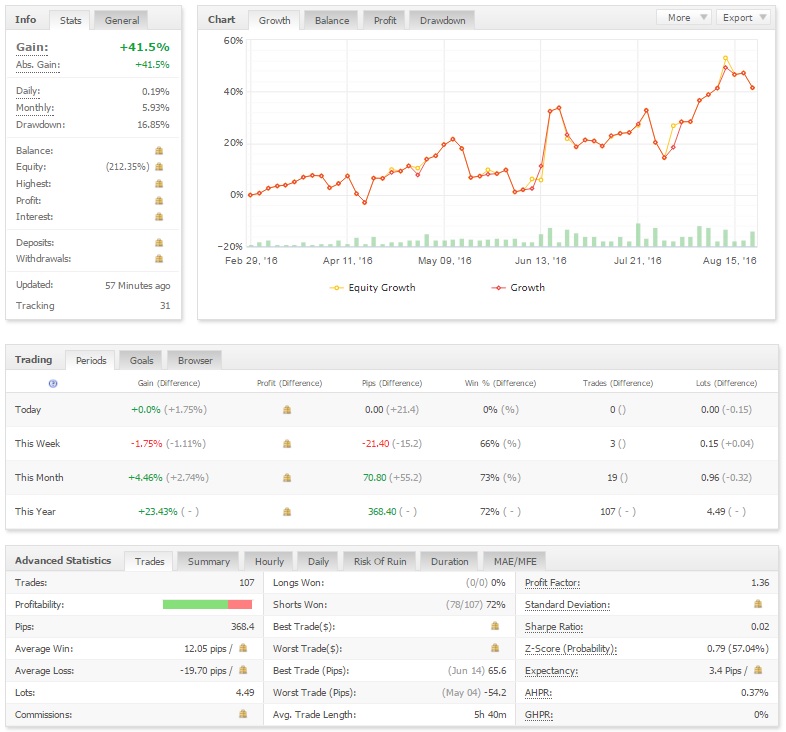Click the Gain label in Info panel
The image size is (786, 732).
click(x=32, y=47)
